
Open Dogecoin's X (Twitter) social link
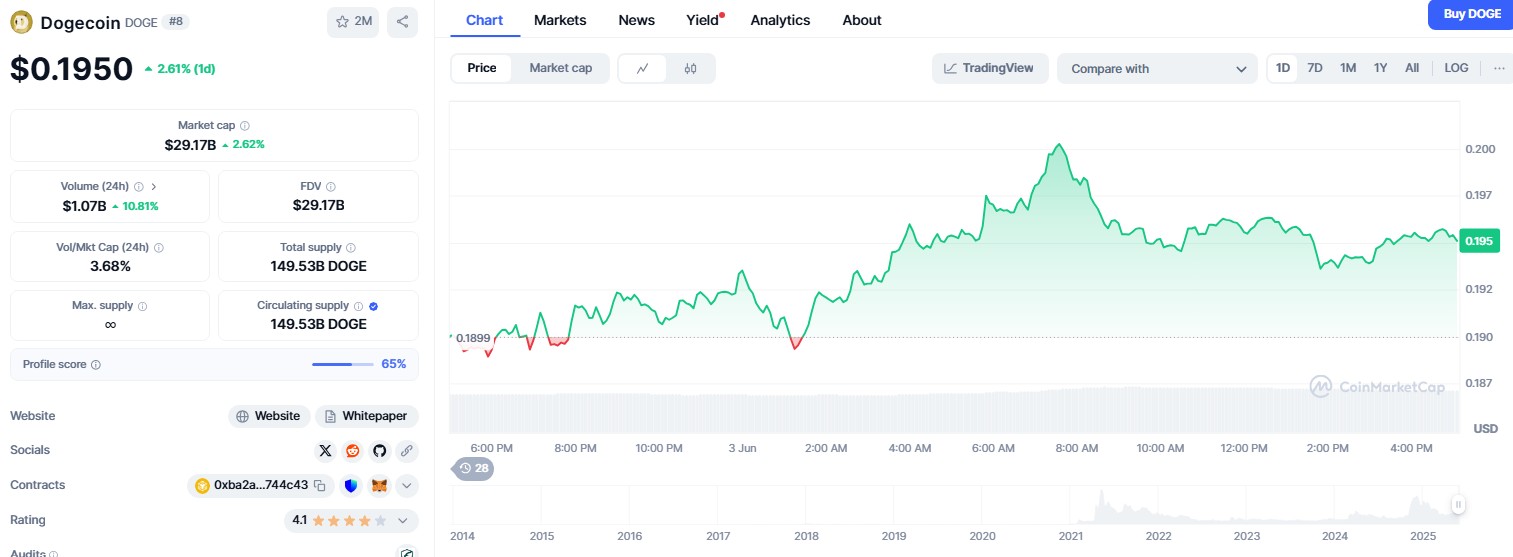tap(324, 451)
